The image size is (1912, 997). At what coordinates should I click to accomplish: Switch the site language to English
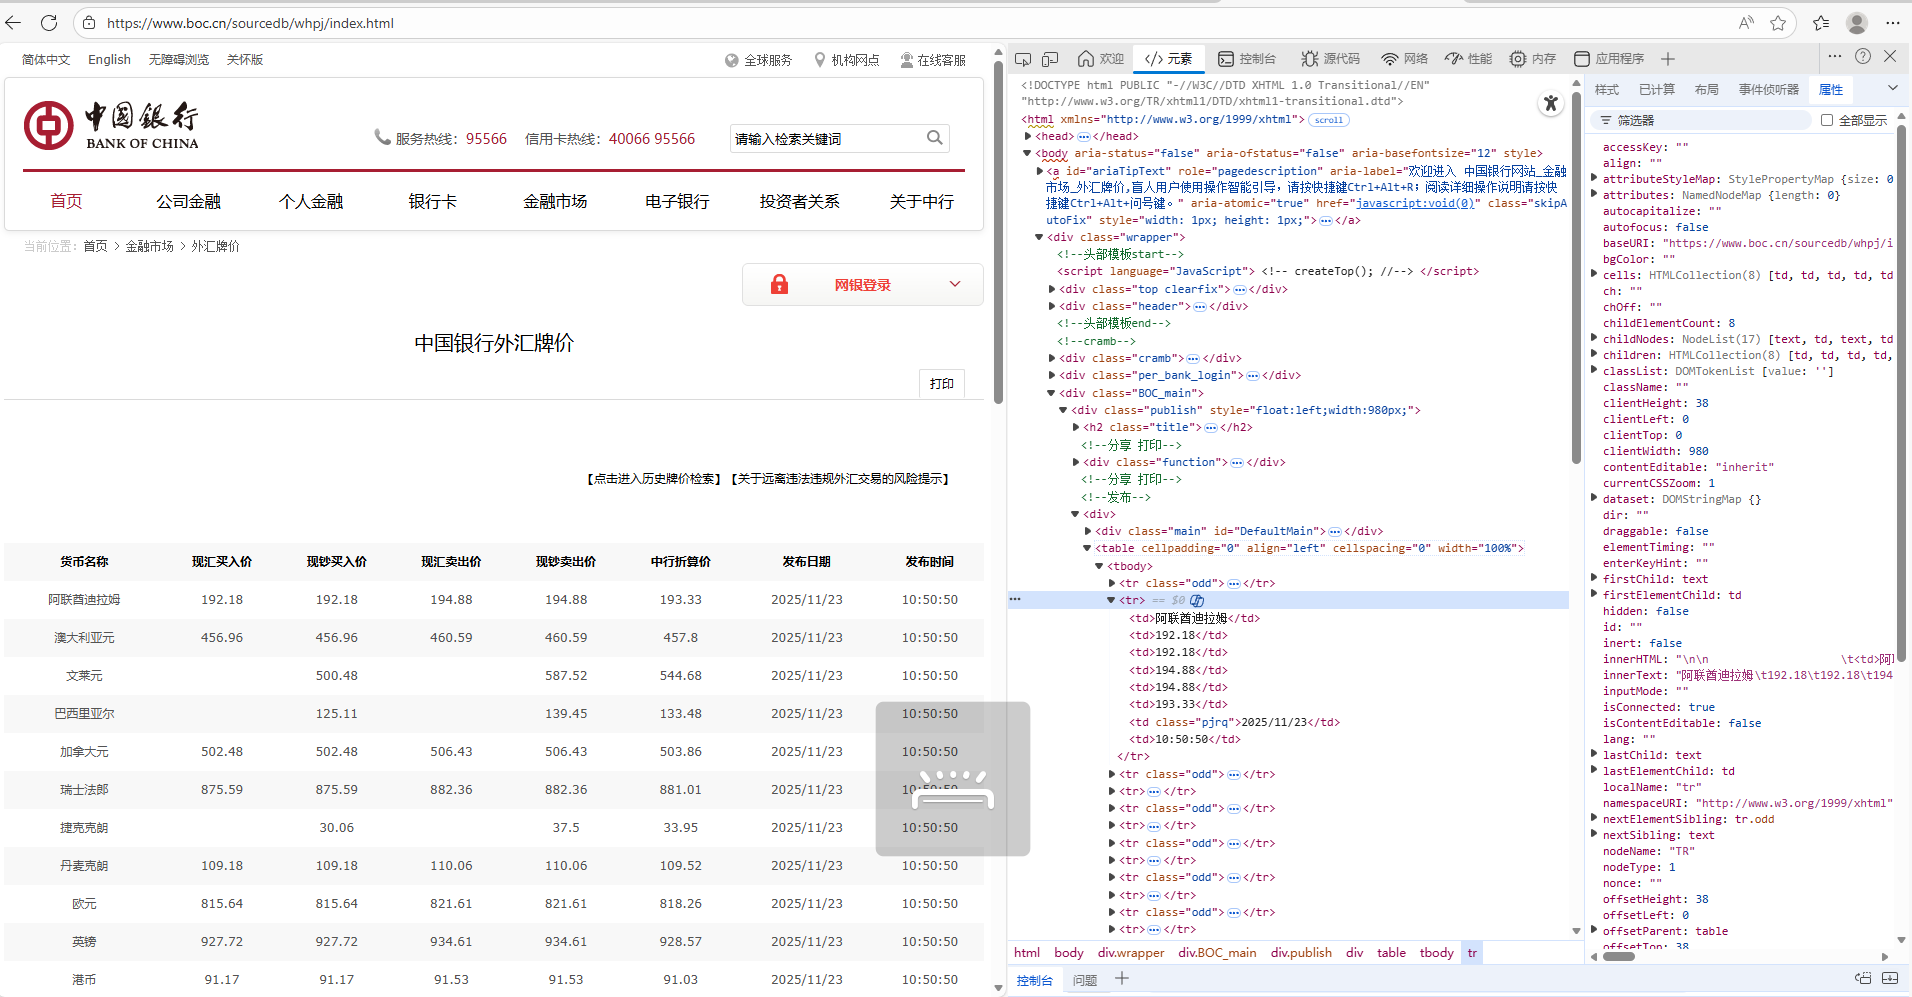pos(109,60)
